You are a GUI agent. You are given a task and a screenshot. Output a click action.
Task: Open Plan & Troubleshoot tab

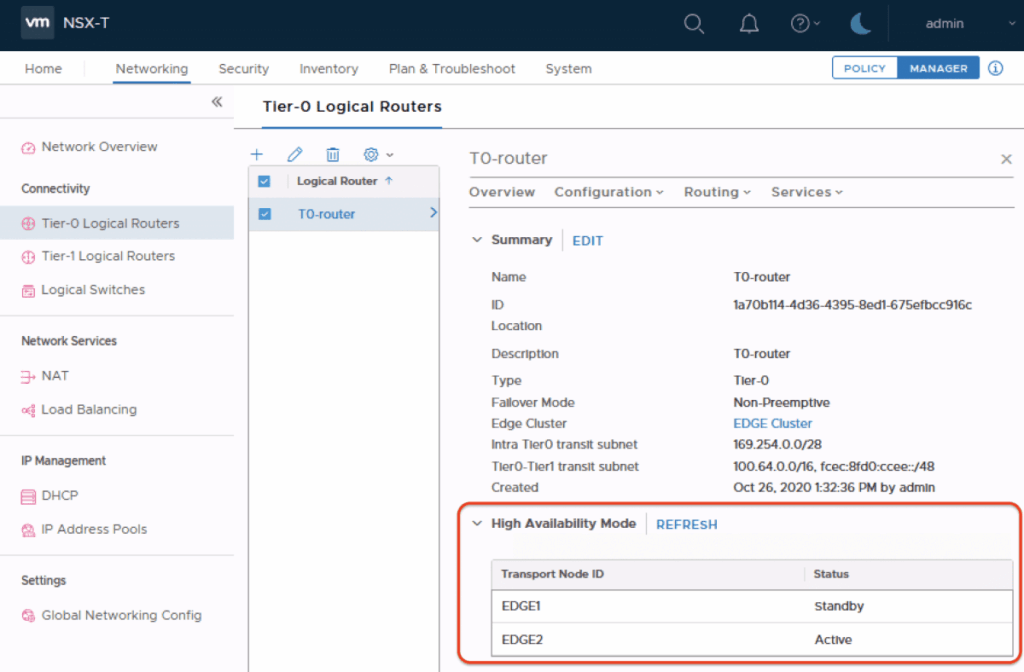(452, 69)
